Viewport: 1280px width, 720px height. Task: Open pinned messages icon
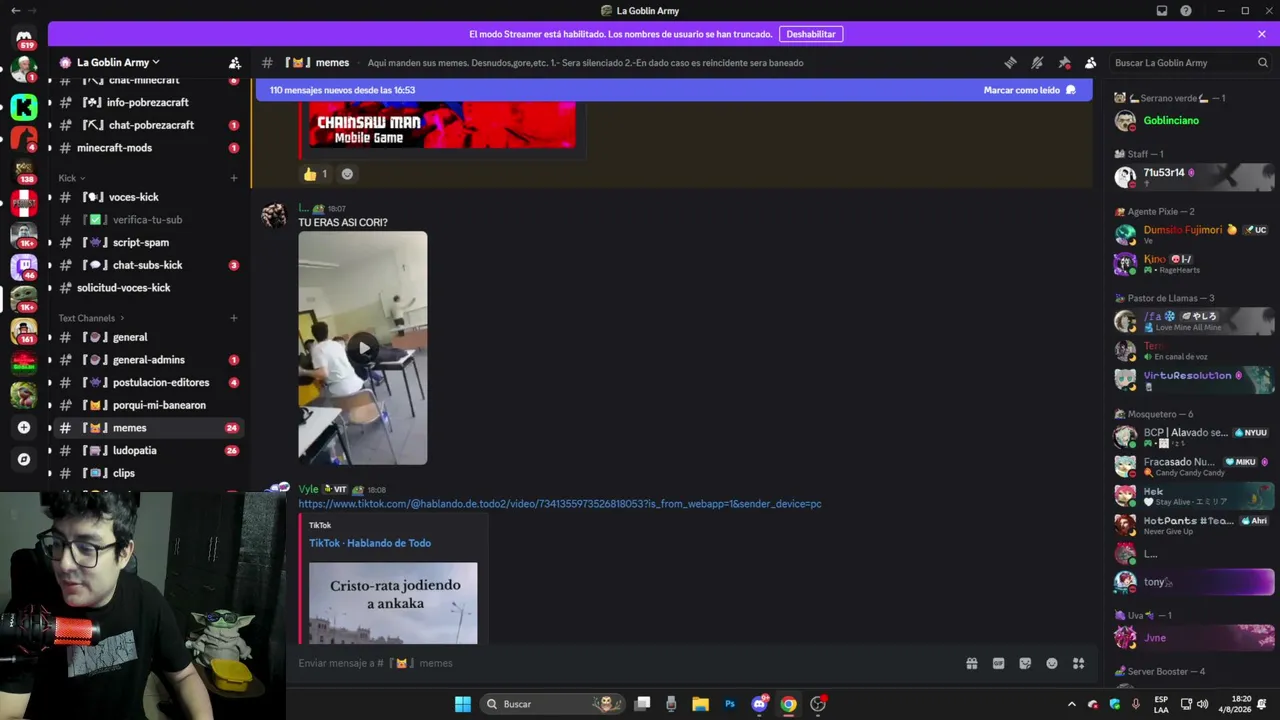[x=1064, y=62]
